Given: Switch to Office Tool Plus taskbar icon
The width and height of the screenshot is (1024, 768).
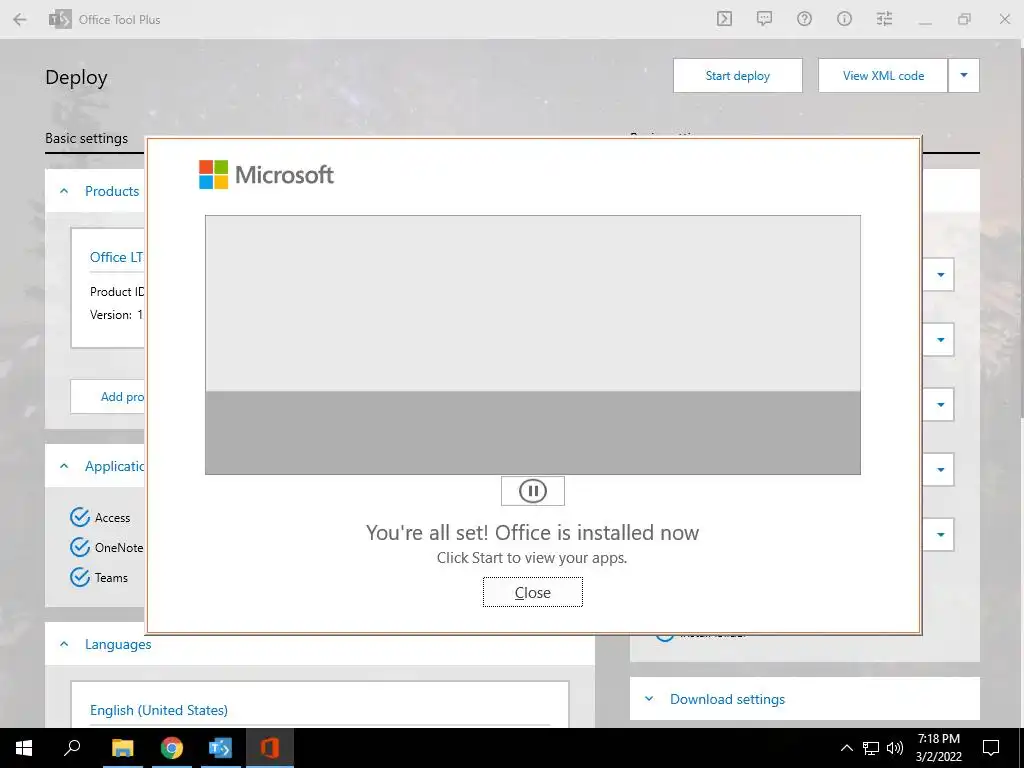Looking at the screenshot, I should click(x=221, y=748).
